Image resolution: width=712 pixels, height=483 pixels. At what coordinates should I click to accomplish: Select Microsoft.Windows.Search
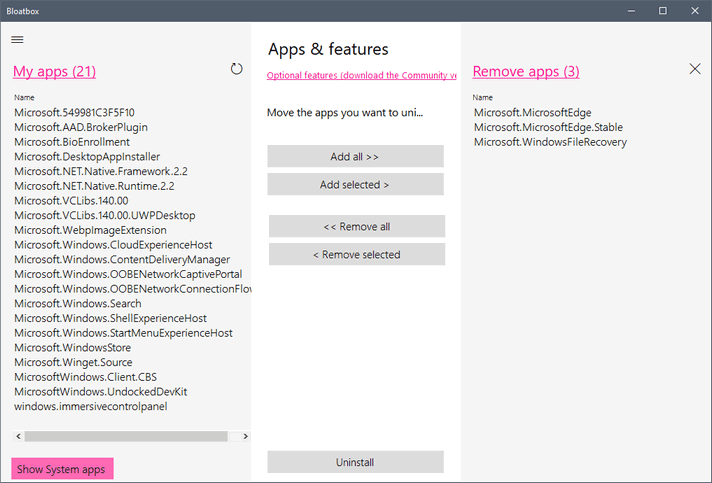click(78, 304)
